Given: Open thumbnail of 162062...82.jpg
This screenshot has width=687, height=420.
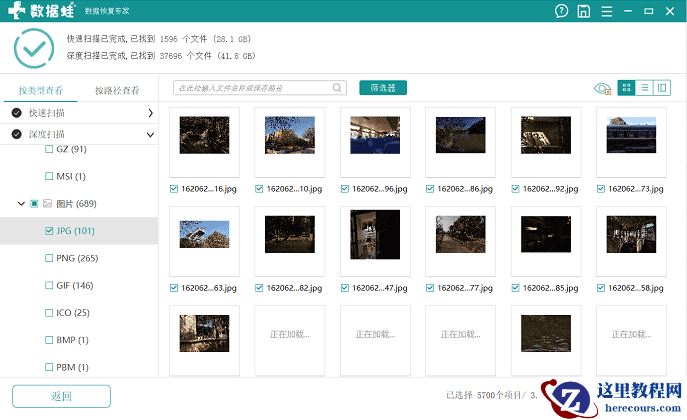Looking at the screenshot, I should (x=290, y=234).
